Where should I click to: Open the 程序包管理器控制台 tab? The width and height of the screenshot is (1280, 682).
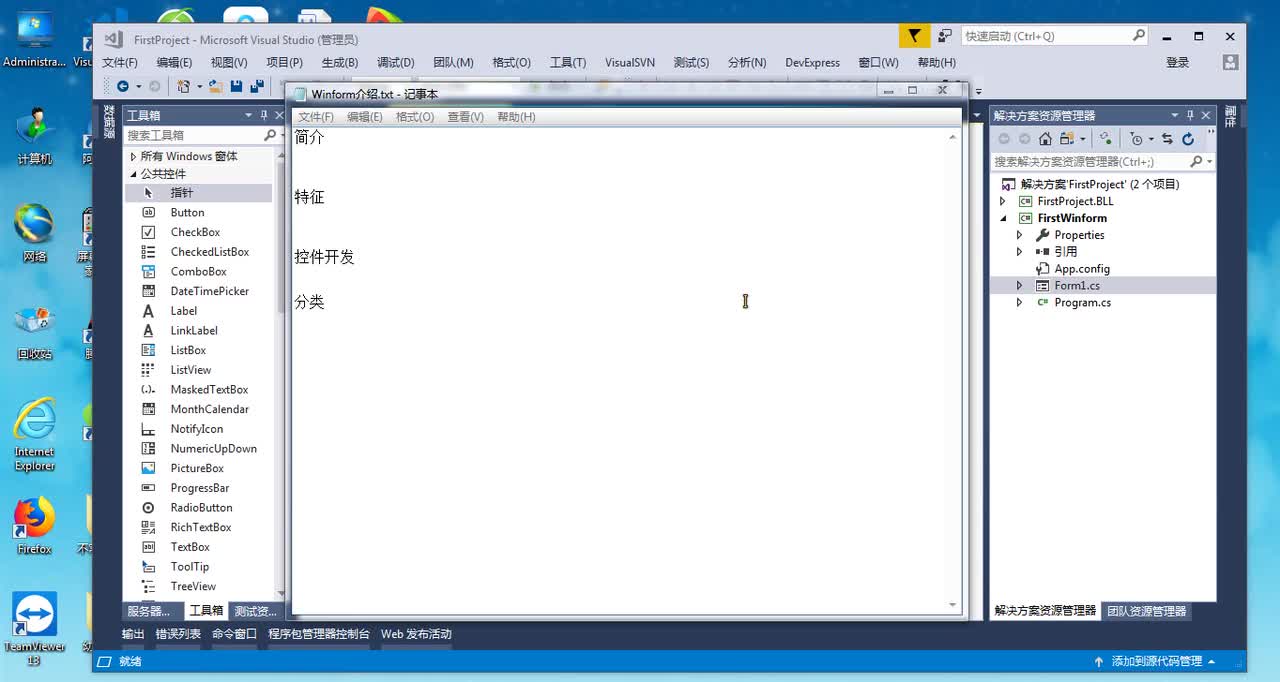pyautogui.click(x=319, y=634)
